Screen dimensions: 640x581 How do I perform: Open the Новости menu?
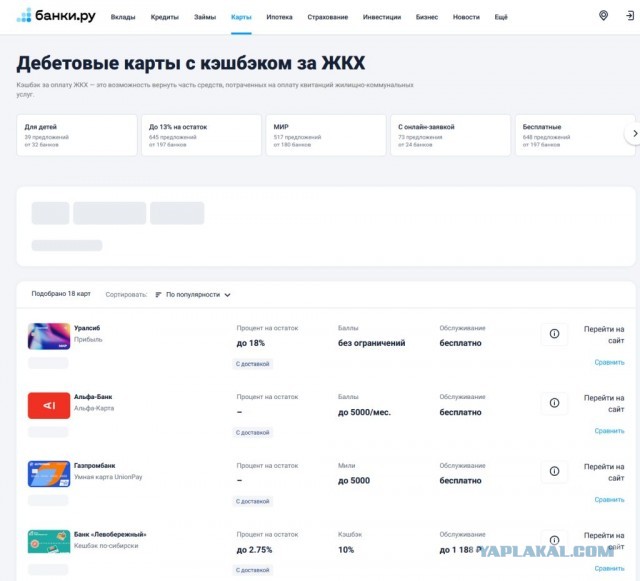466,17
